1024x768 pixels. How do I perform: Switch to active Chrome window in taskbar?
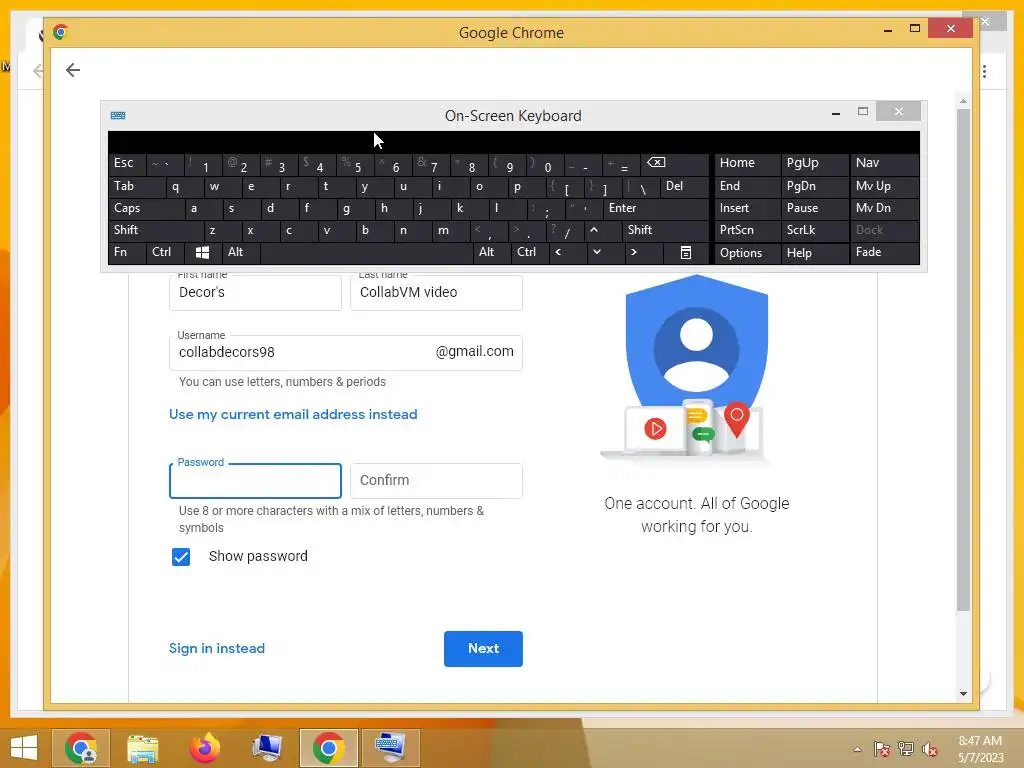(328, 748)
